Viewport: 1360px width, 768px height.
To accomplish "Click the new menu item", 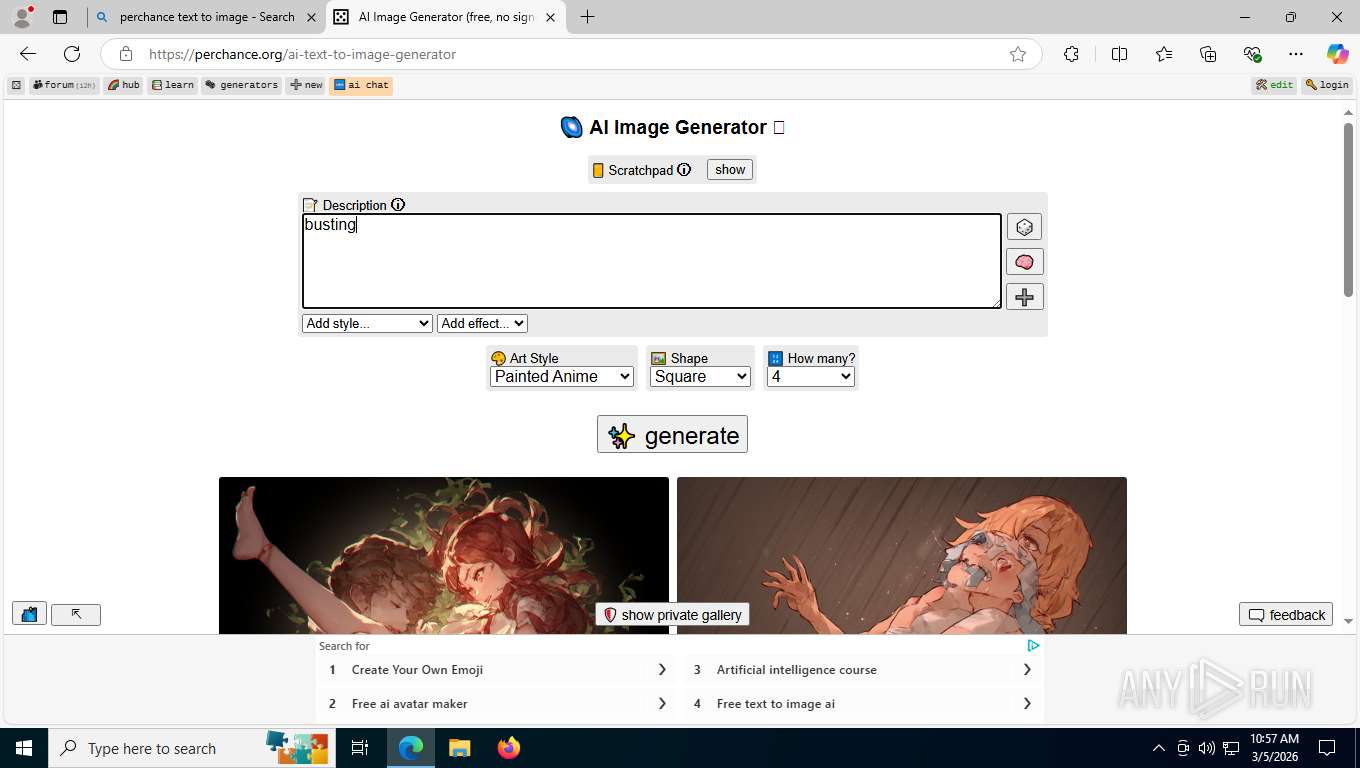I will (x=306, y=85).
